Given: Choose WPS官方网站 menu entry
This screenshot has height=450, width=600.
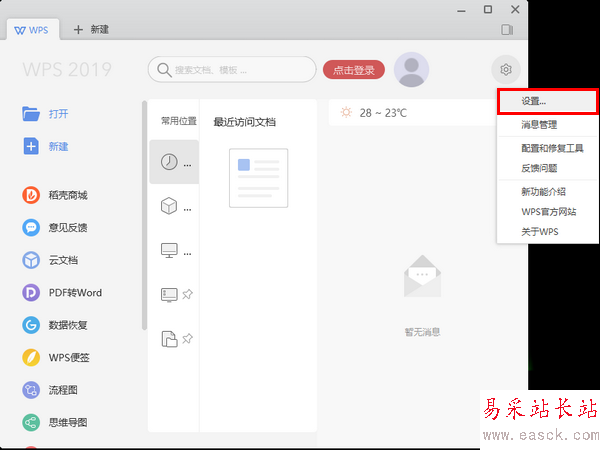Looking at the screenshot, I should coord(548,212).
